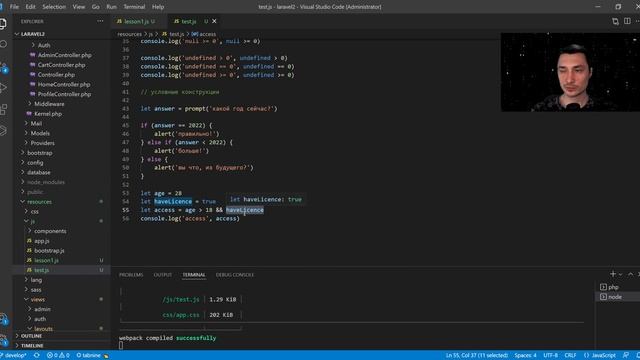Expand the components folder
Screen dimensions: 640x360
tap(50, 231)
